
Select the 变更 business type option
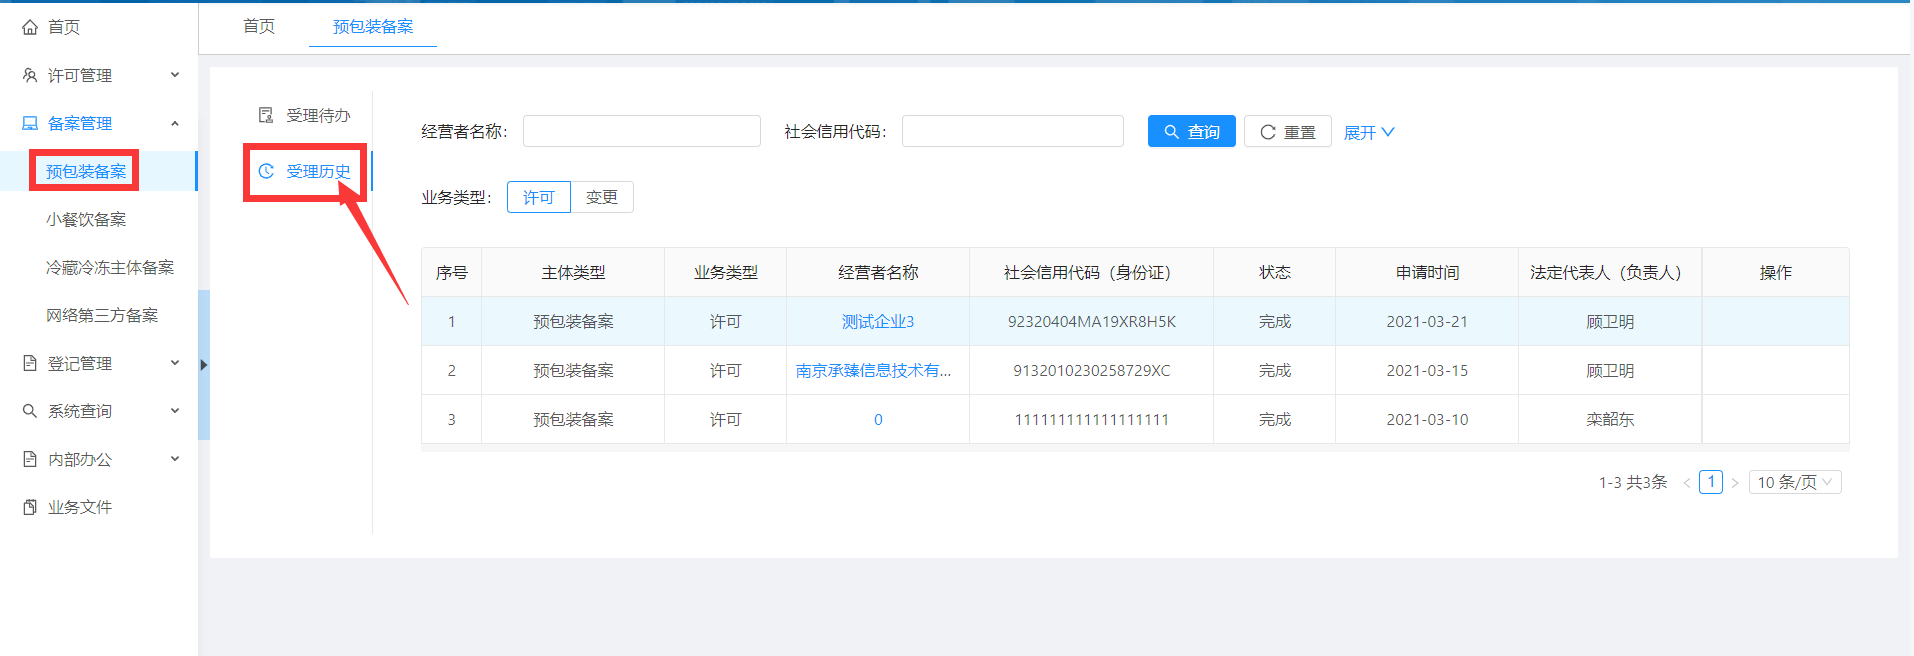[601, 197]
